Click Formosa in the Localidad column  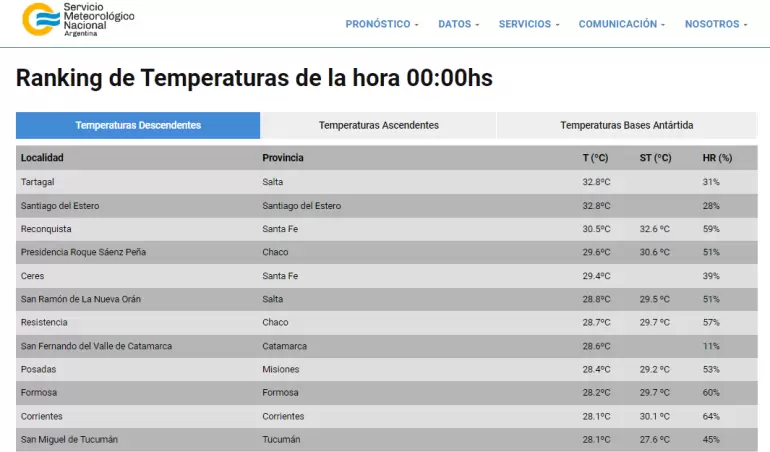click(x=39, y=393)
